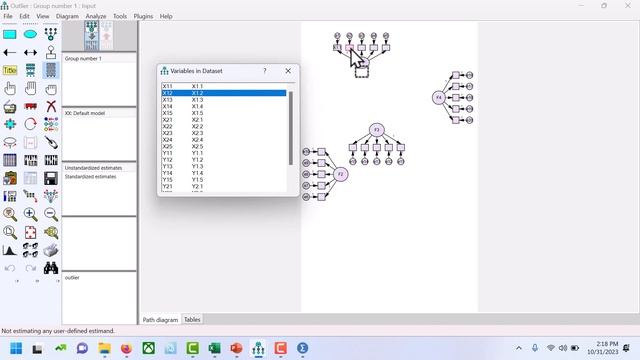Select variable Y15 in the dataset list
The height and width of the screenshot is (360, 640).
click(x=224, y=180)
